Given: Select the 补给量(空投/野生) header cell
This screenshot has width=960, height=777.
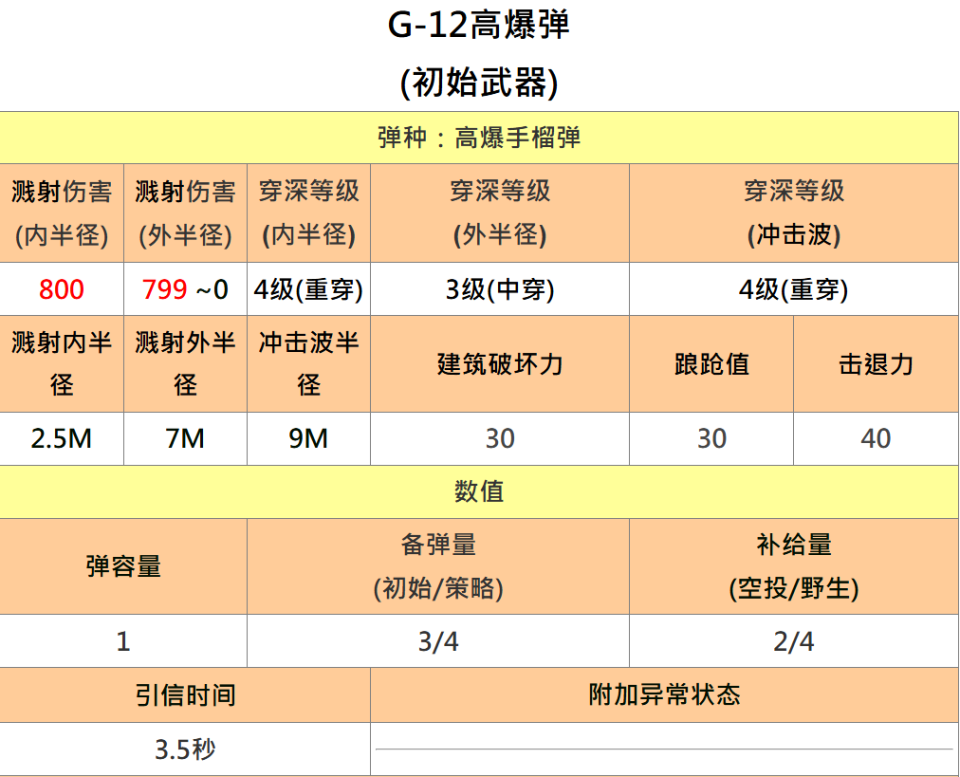Looking at the screenshot, I should (793, 566).
